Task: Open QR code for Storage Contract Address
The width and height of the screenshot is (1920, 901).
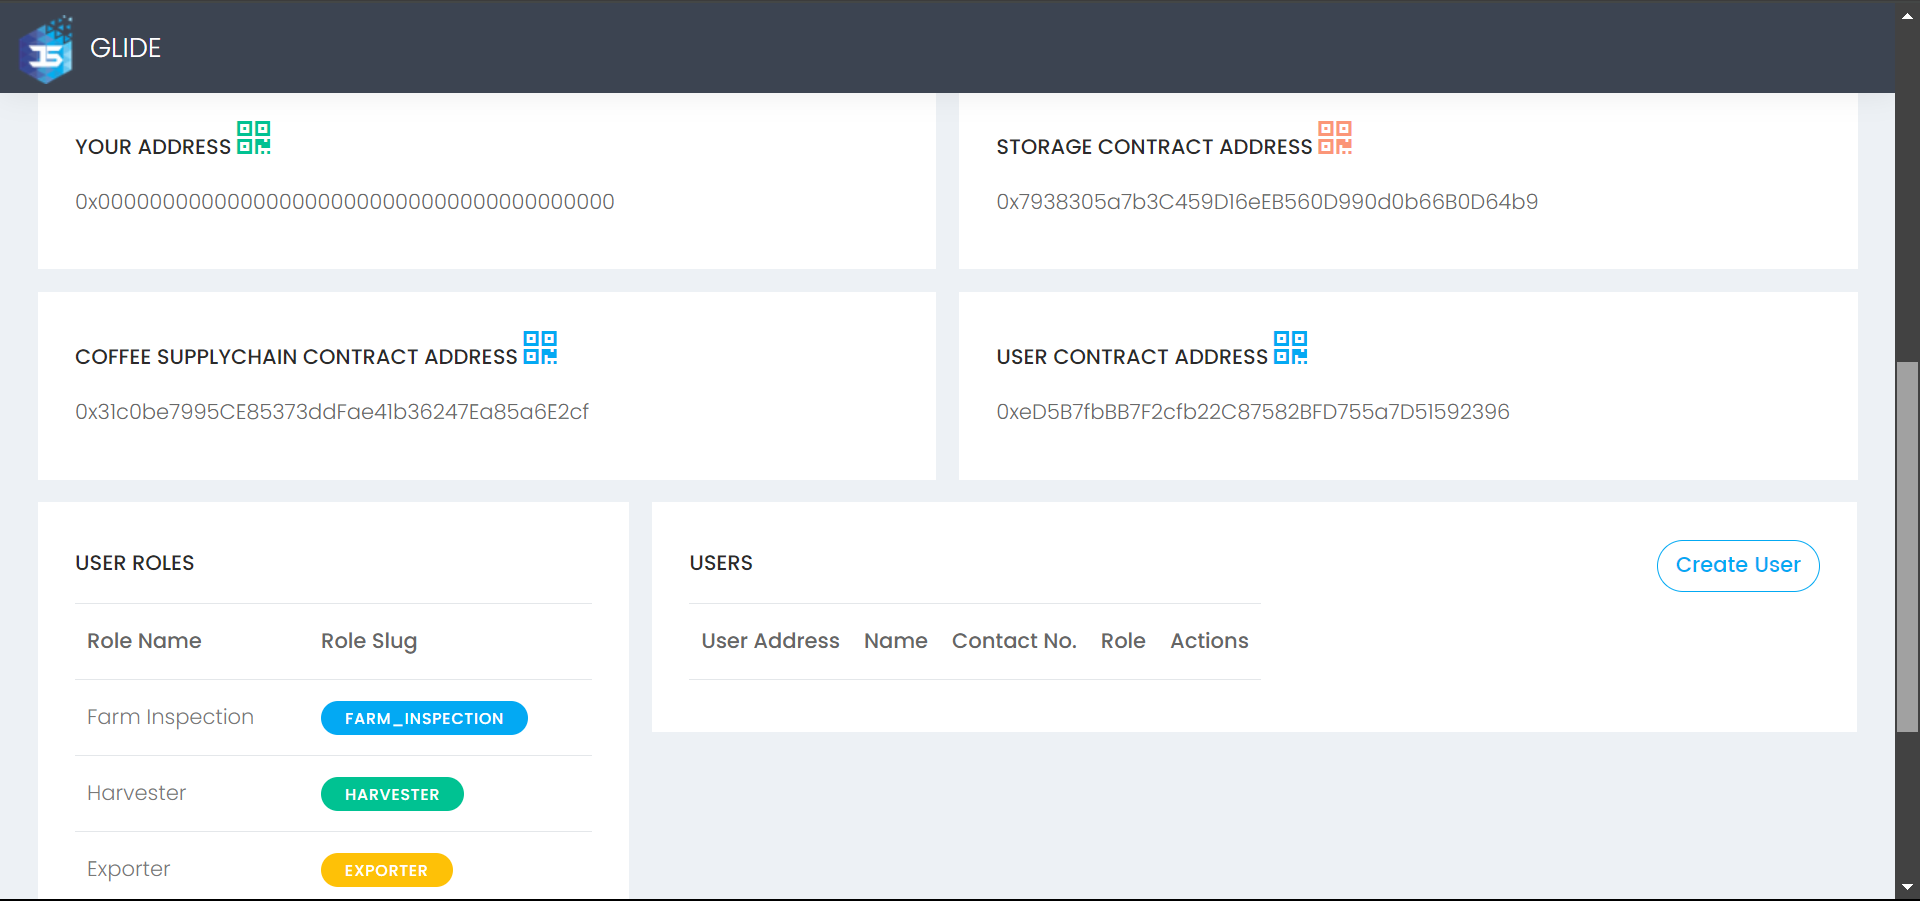Action: point(1334,138)
